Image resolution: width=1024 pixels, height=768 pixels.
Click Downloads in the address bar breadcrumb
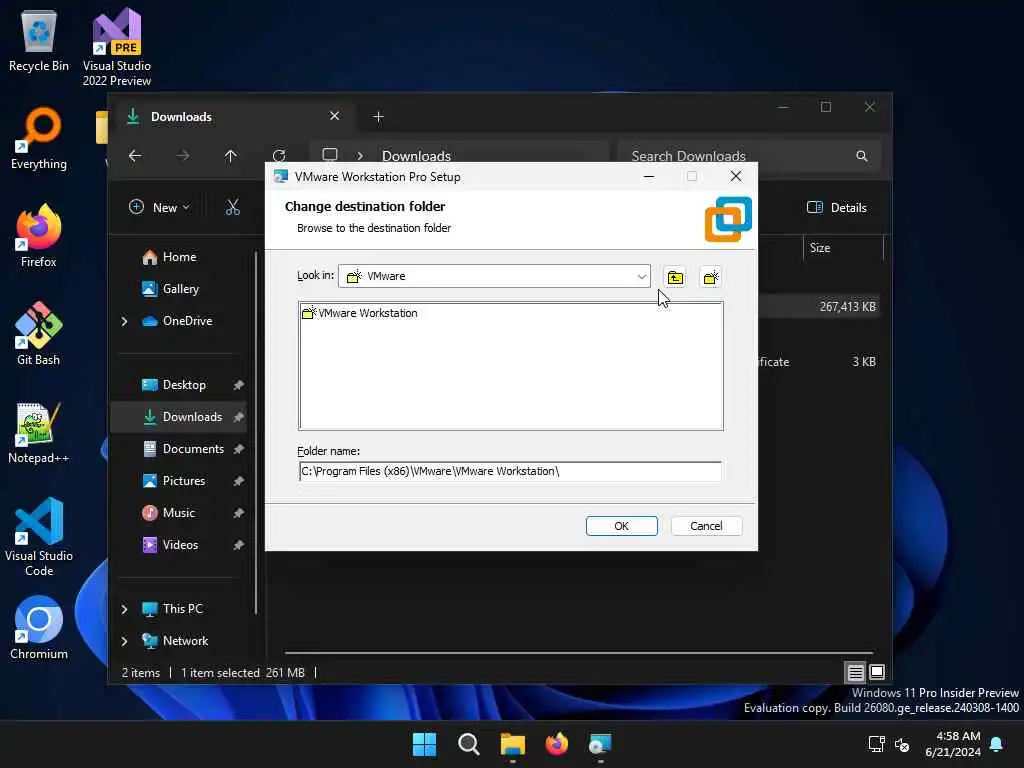(416, 157)
